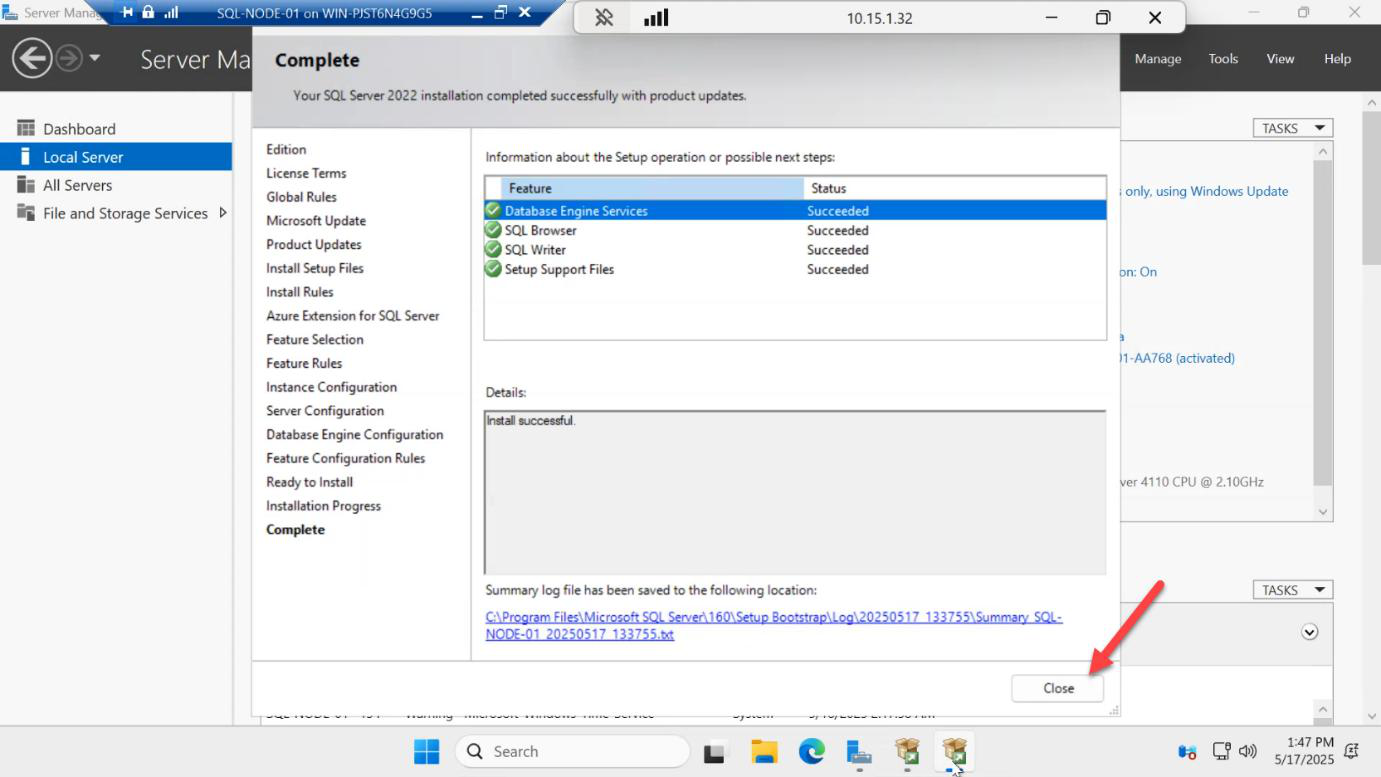The height and width of the screenshot is (777, 1381).
Task: Close the SQL Server setup wizard
Action: [1058, 688]
